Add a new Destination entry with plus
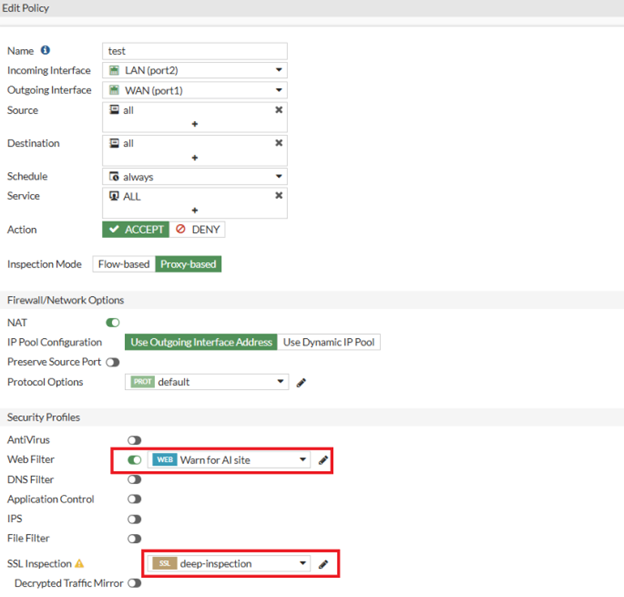This screenshot has height=597, width=624. [195, 158]
